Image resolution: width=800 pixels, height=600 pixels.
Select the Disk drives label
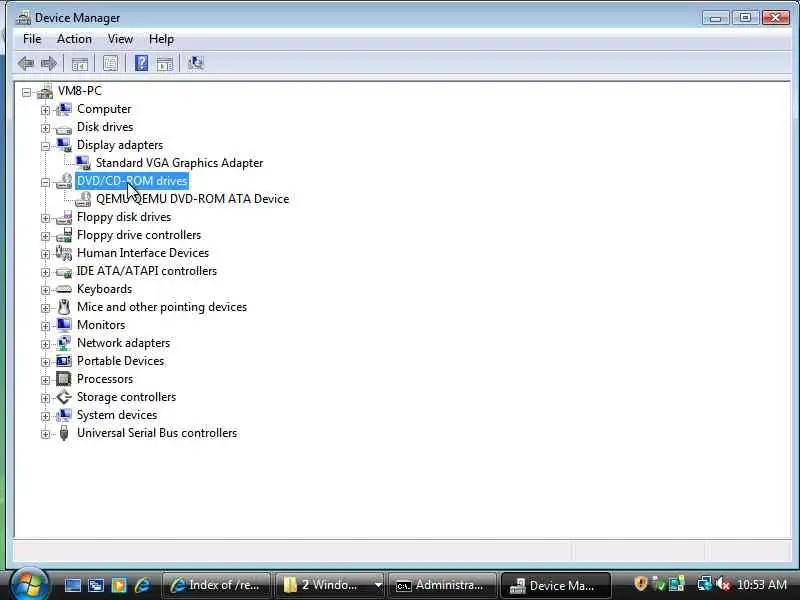pyautogui.click(x=105, y=127)
